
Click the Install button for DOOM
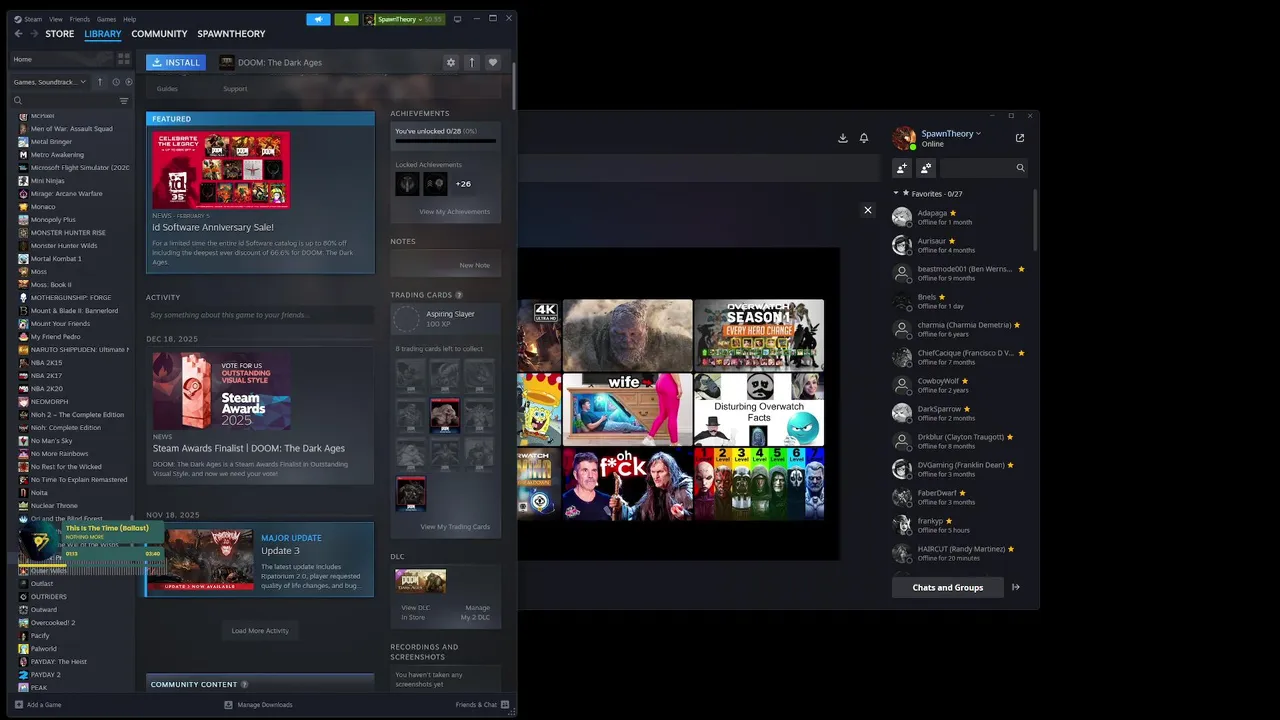176,62
